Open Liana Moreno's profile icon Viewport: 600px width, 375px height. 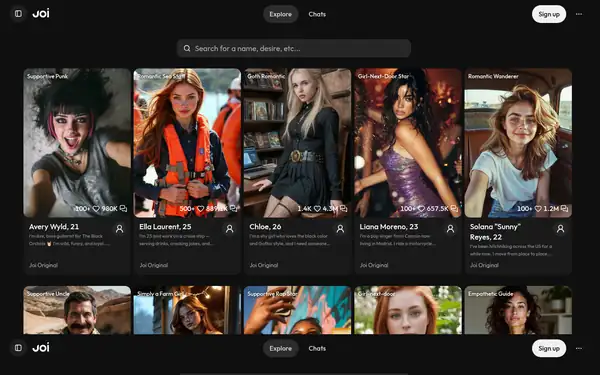[x=450, y=229]
